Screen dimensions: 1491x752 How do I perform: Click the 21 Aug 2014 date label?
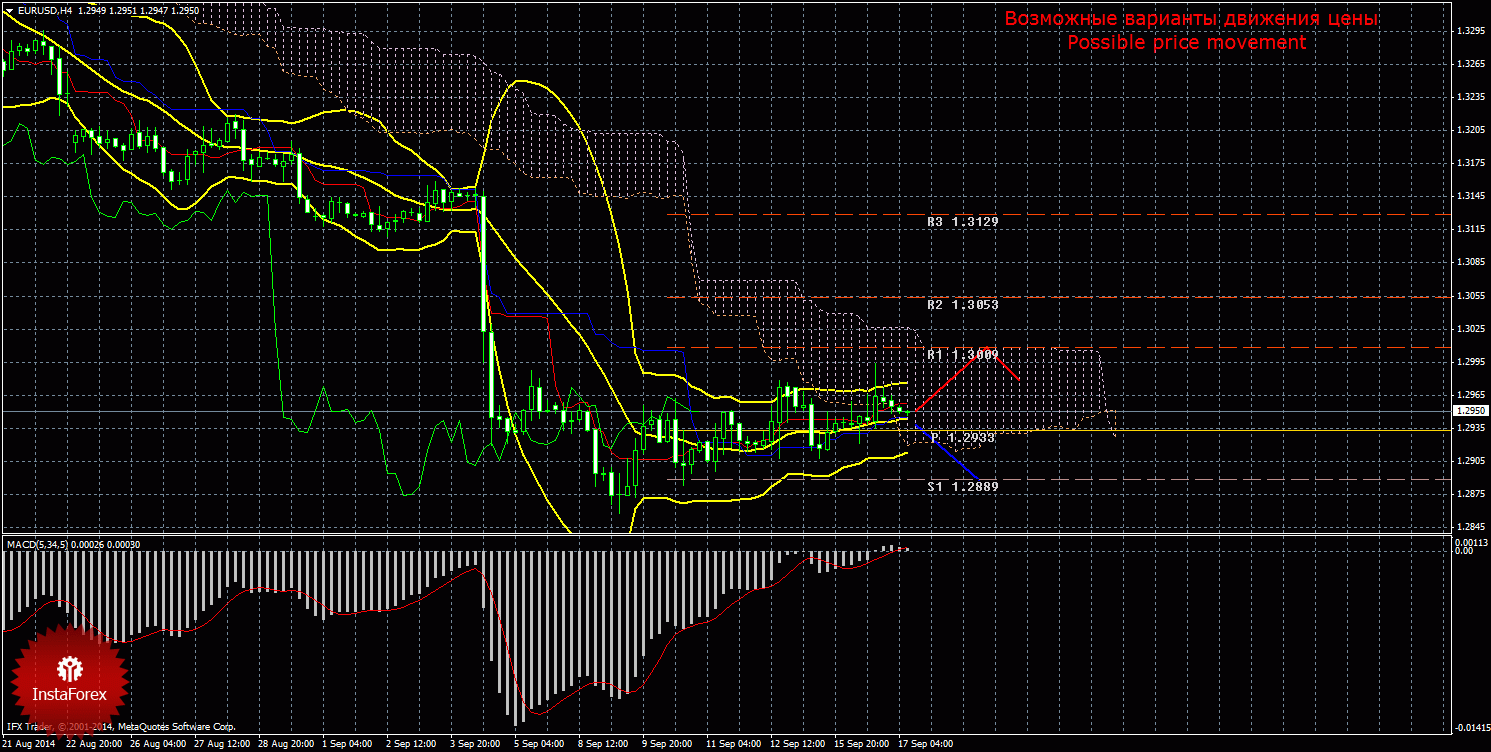coord(29,745)
